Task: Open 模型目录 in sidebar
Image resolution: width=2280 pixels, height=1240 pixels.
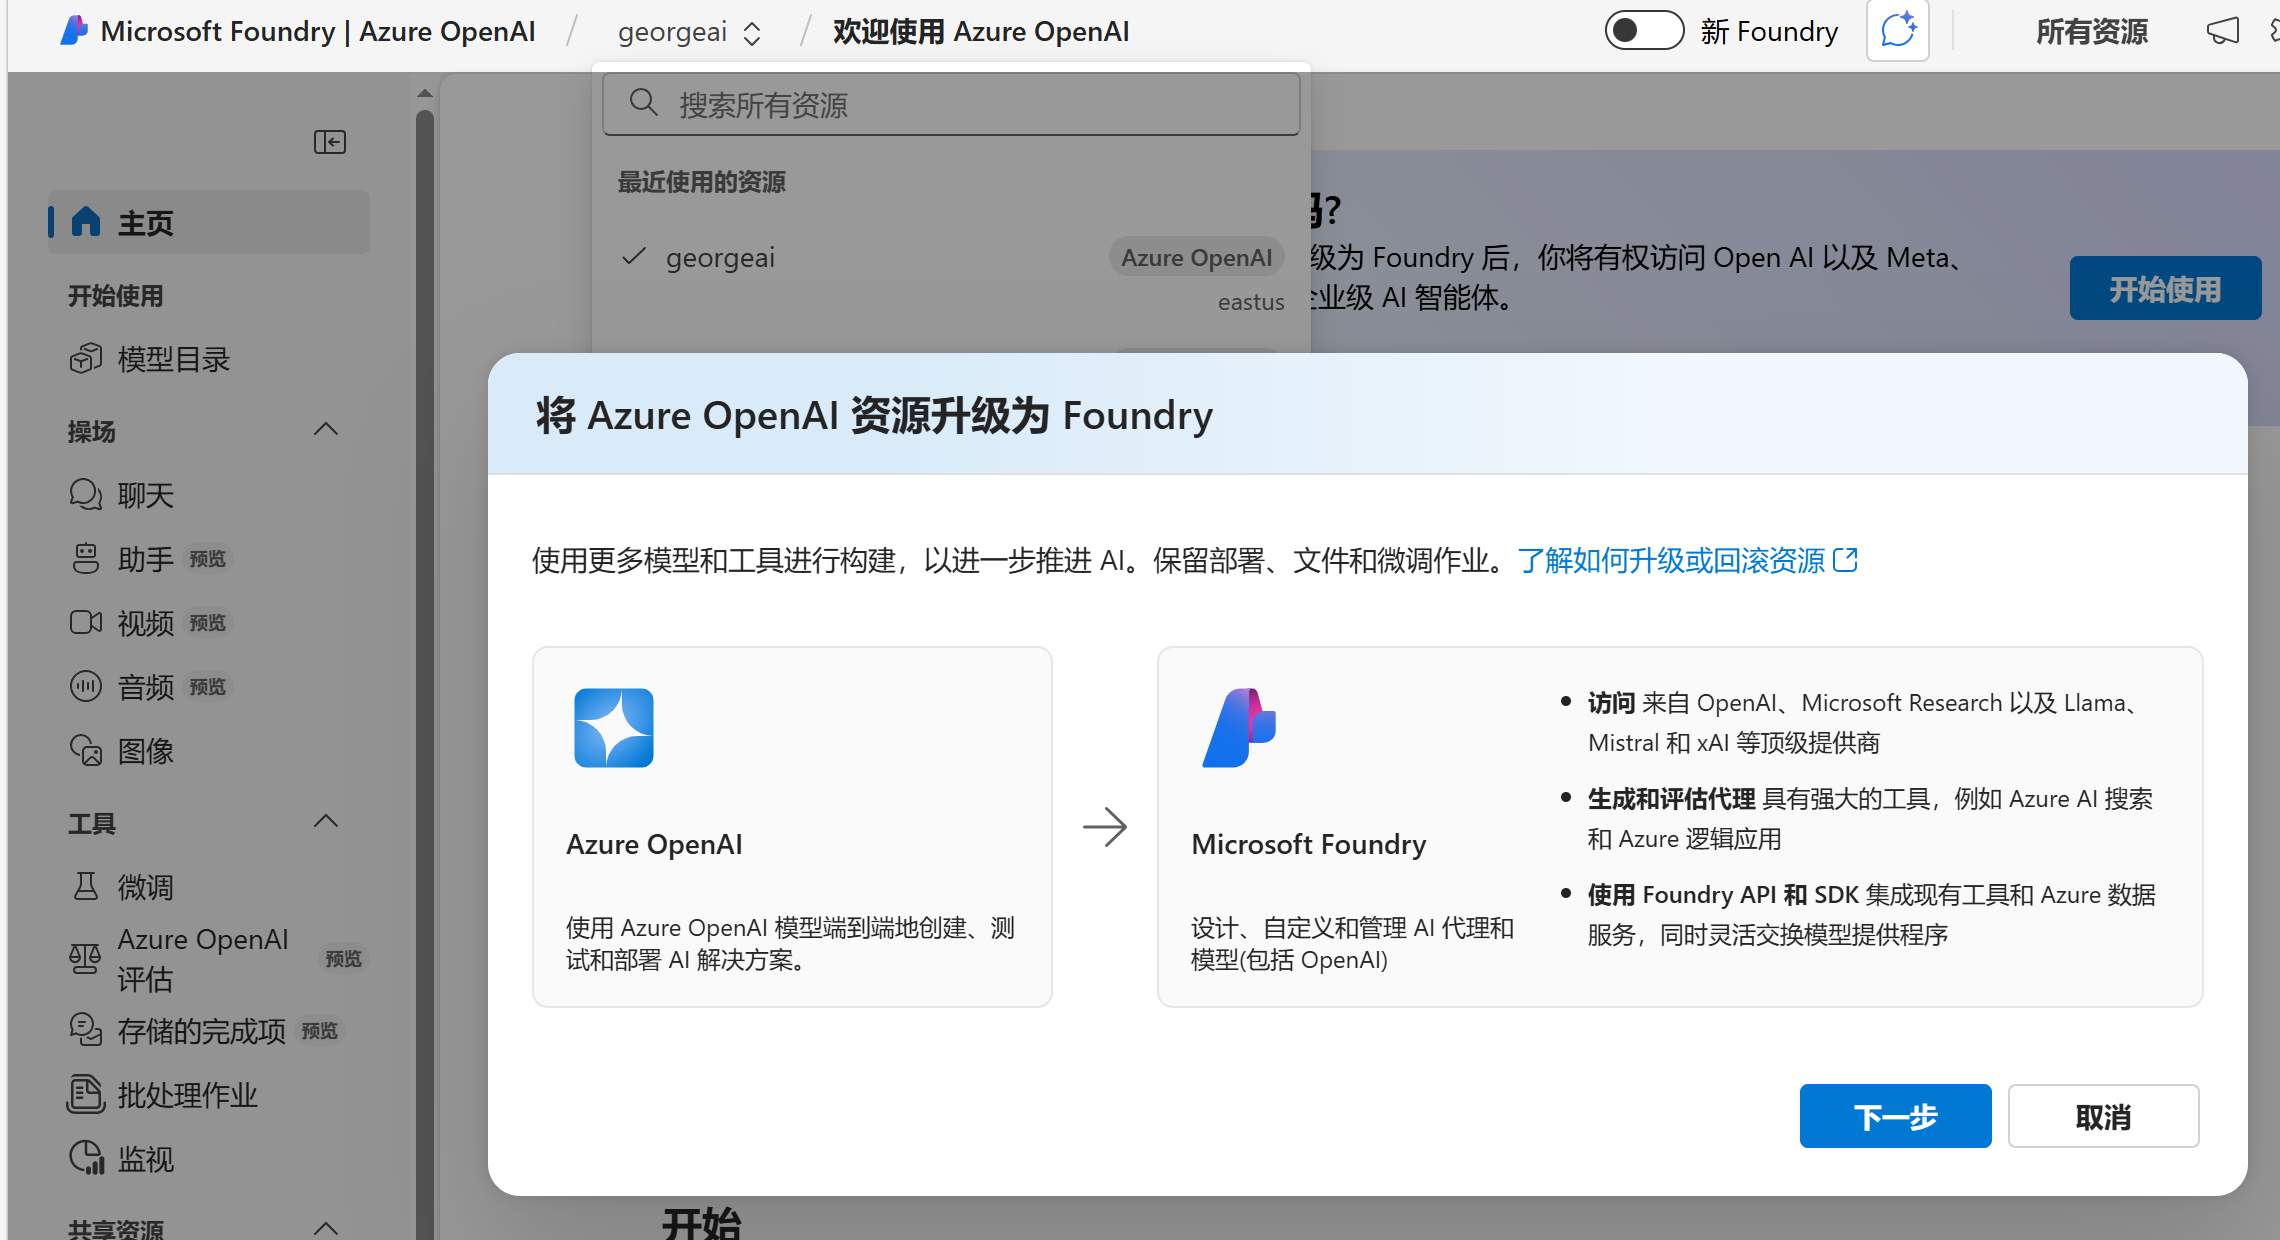Action: tap(173, 359)
